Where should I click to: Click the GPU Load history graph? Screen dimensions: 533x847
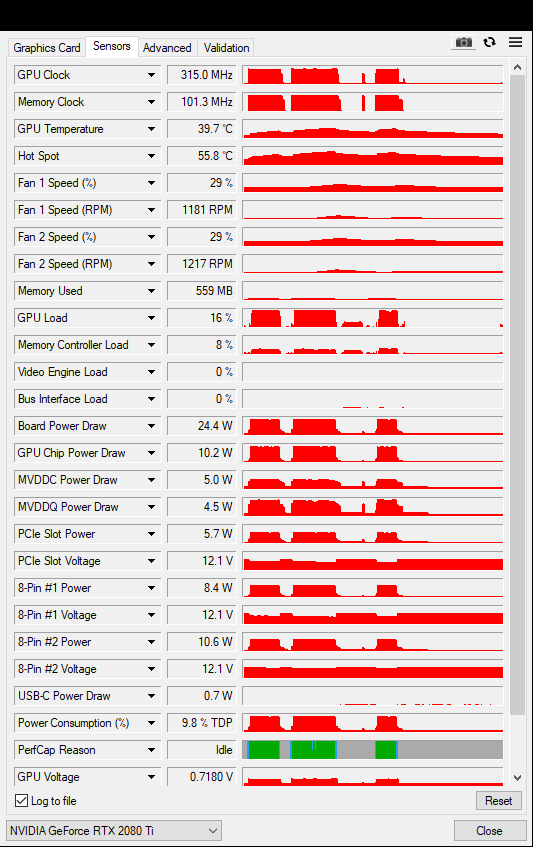373,318
